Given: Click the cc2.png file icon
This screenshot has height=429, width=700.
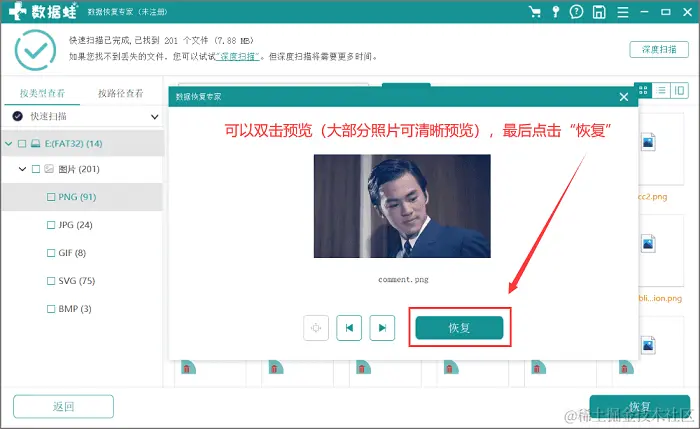Looking at the screenshot, I should (648, 142).
